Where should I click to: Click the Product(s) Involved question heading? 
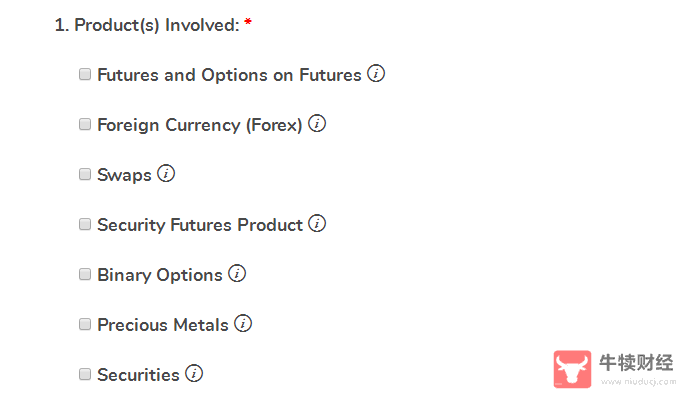[153, 25]
